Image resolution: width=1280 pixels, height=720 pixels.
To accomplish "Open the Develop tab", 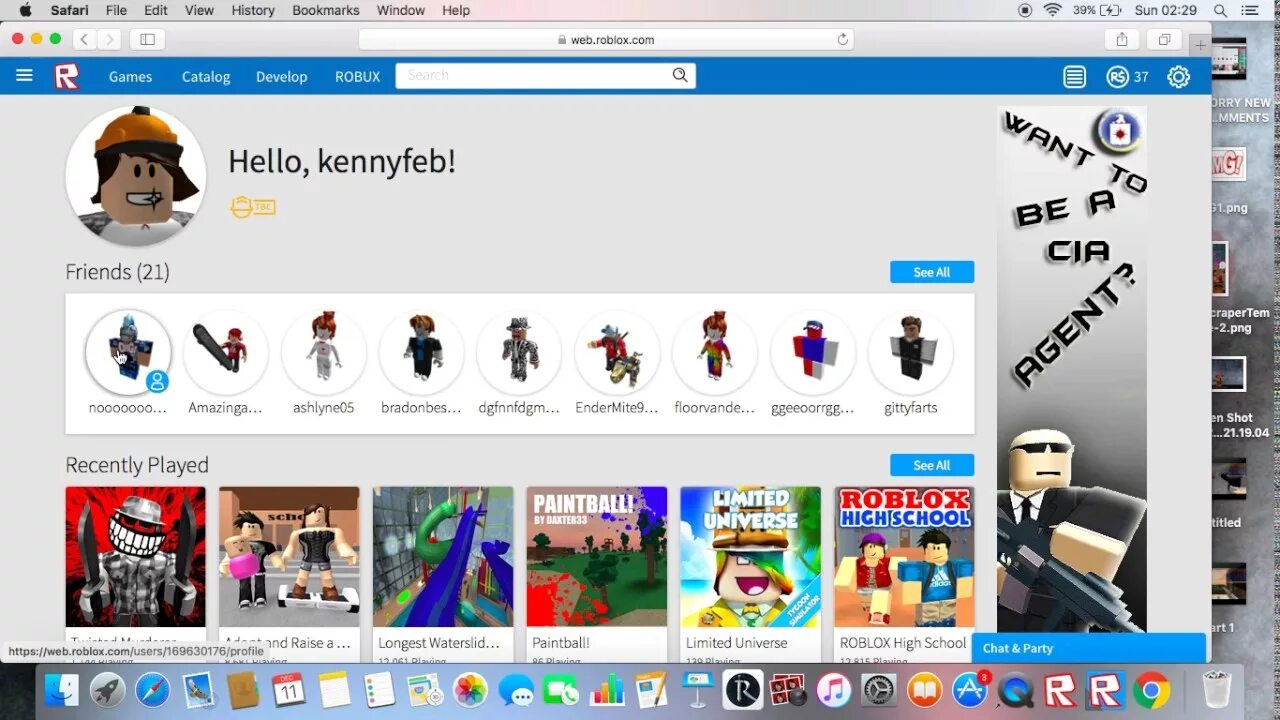I will [281, 76].
